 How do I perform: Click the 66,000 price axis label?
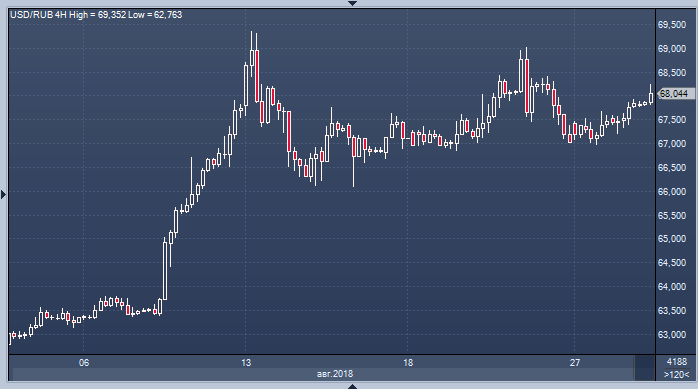click(672, 191)
